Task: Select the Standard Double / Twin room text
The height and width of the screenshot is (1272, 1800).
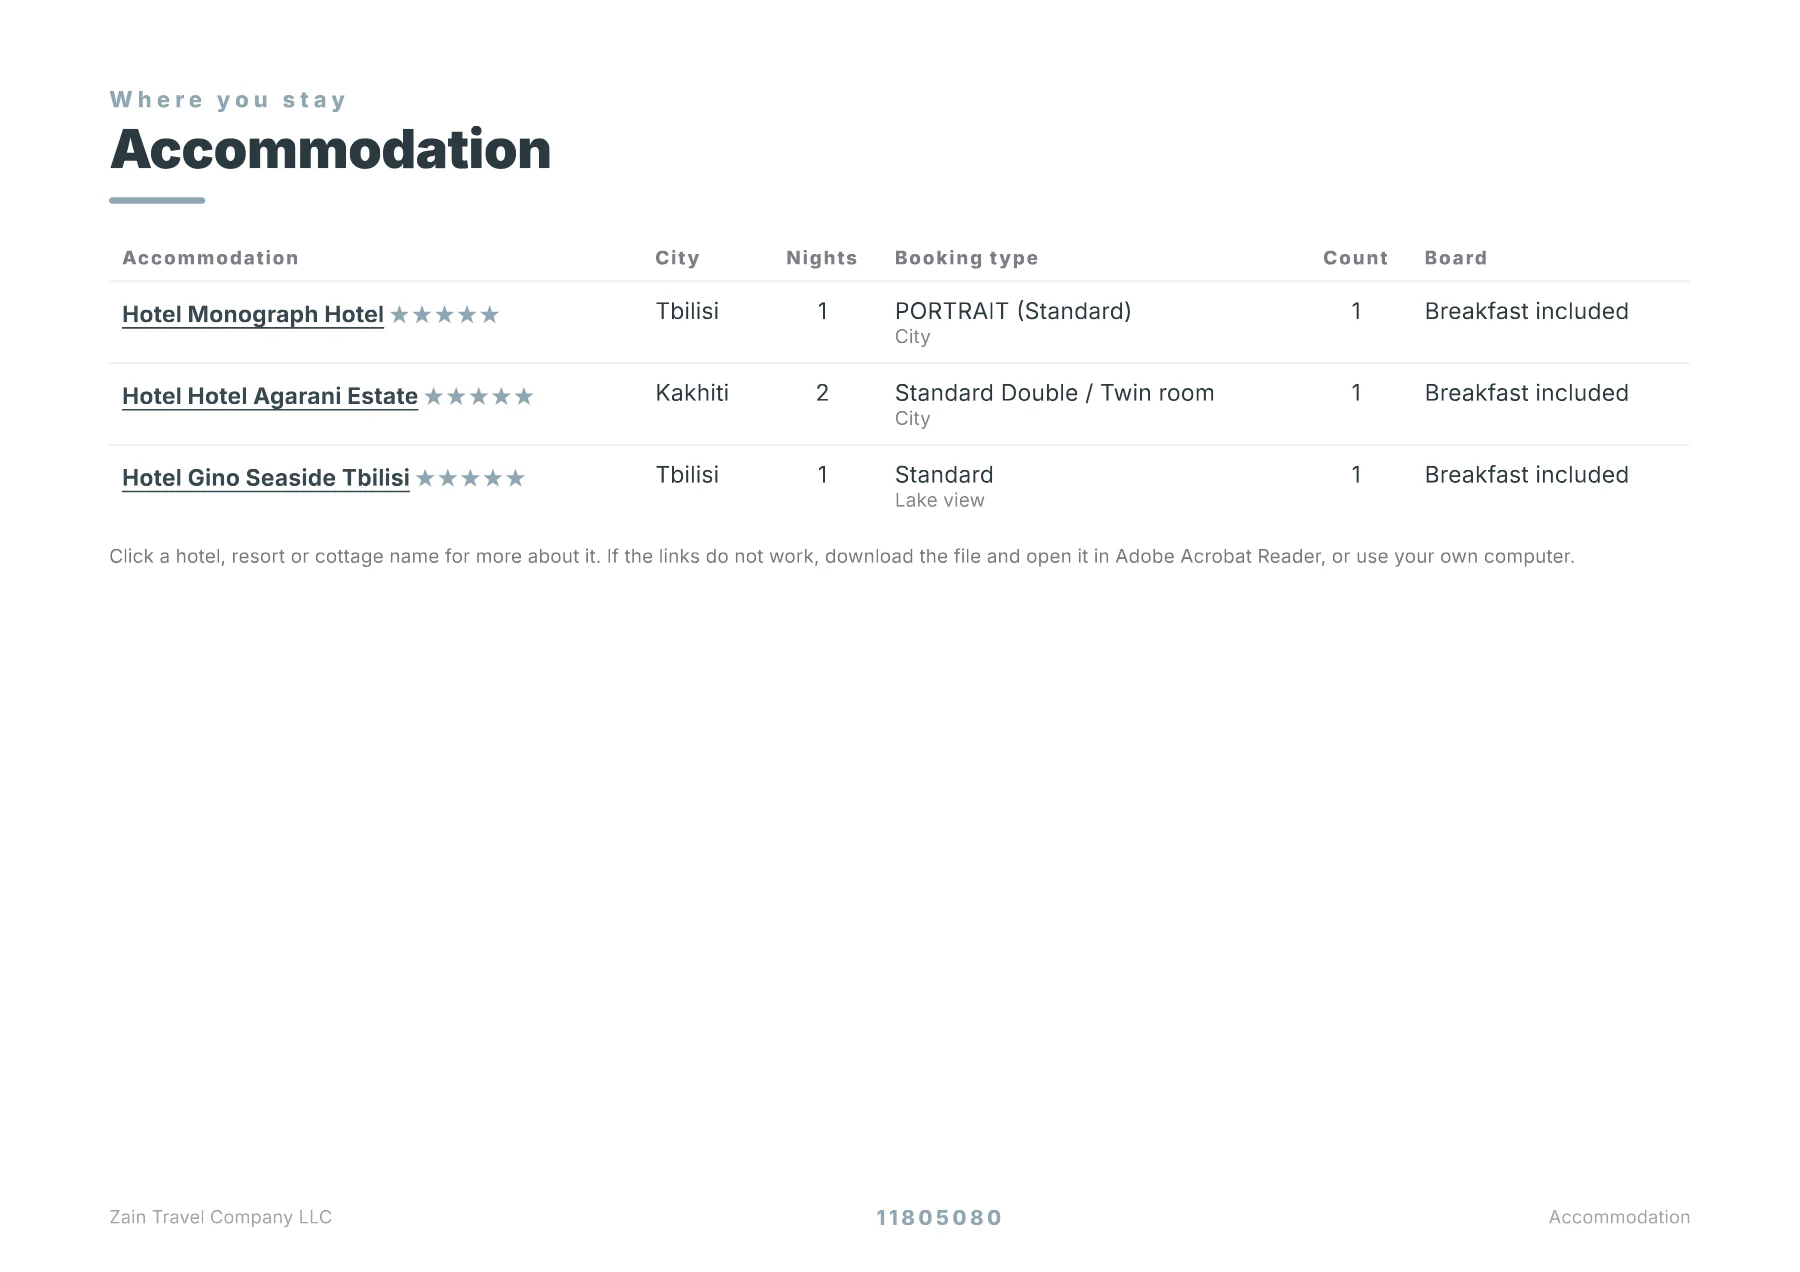Action: 1054,393
